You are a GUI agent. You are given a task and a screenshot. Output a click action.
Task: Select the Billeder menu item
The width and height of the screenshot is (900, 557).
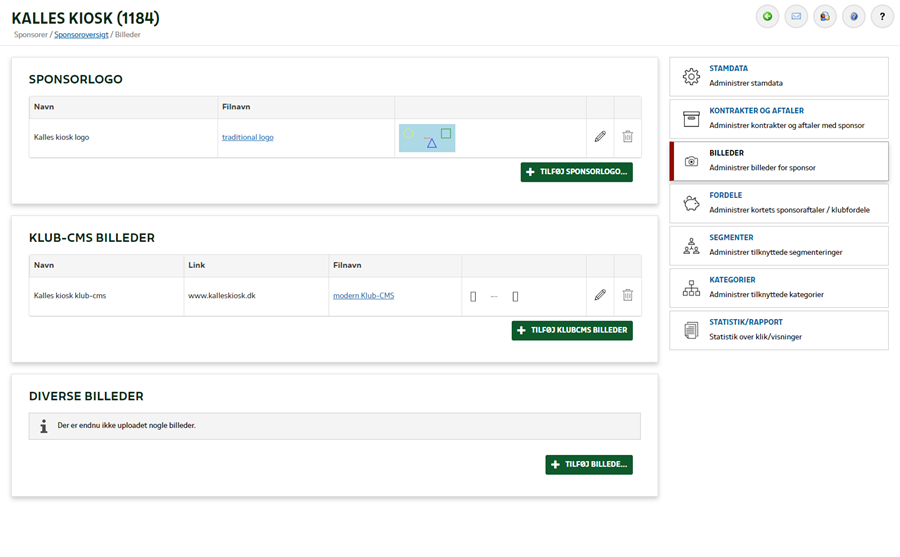tap(779, 161)
